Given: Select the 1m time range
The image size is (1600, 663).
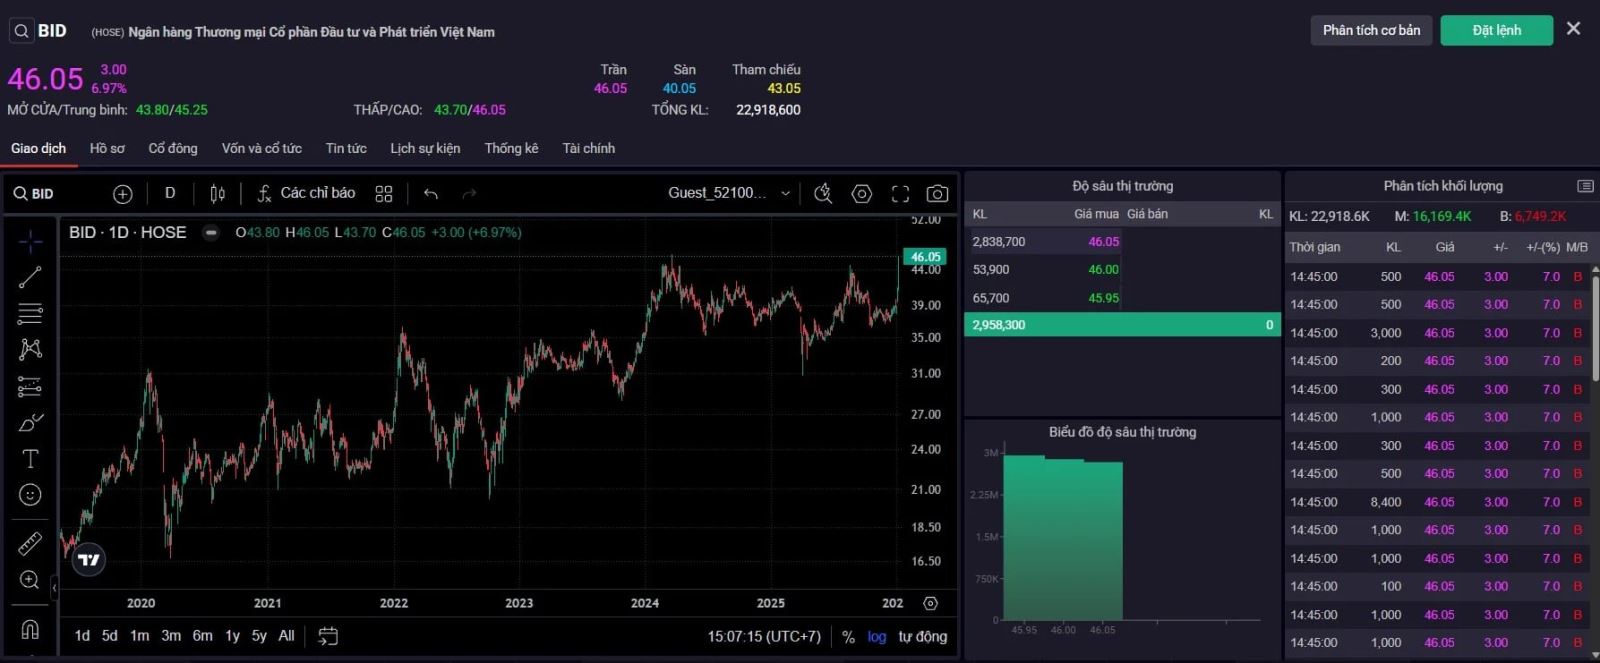Looking at the screenshot, I should tap(139, 636).
